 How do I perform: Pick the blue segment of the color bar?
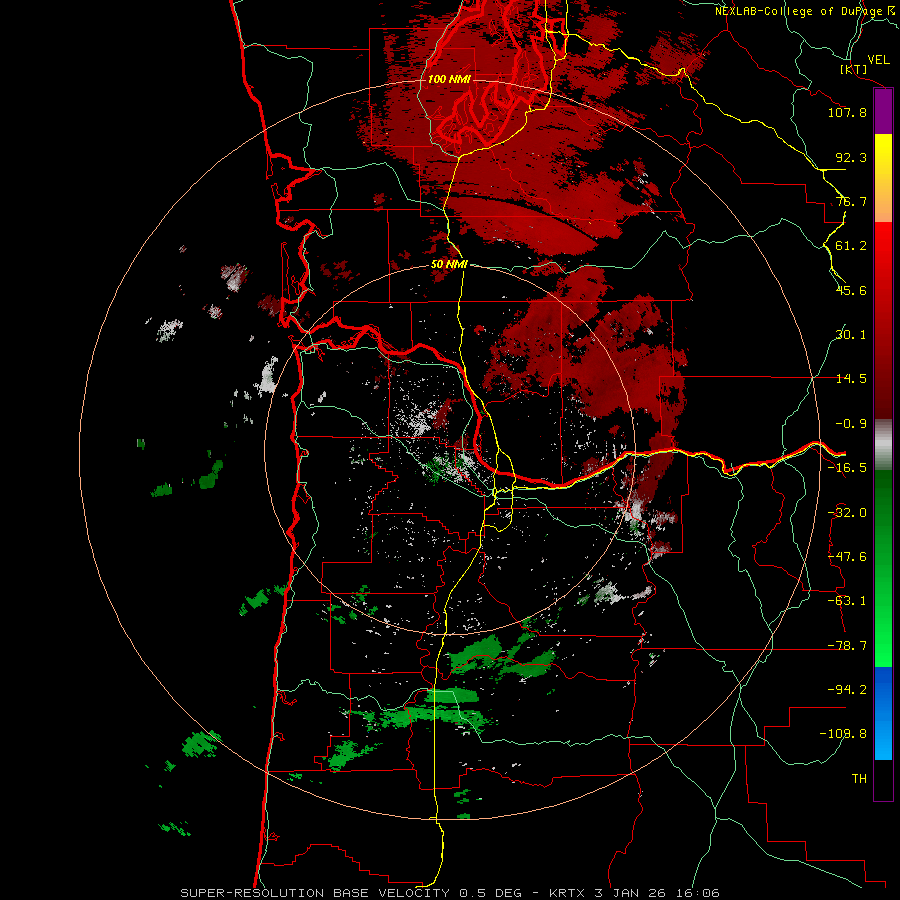pos(883,713)
